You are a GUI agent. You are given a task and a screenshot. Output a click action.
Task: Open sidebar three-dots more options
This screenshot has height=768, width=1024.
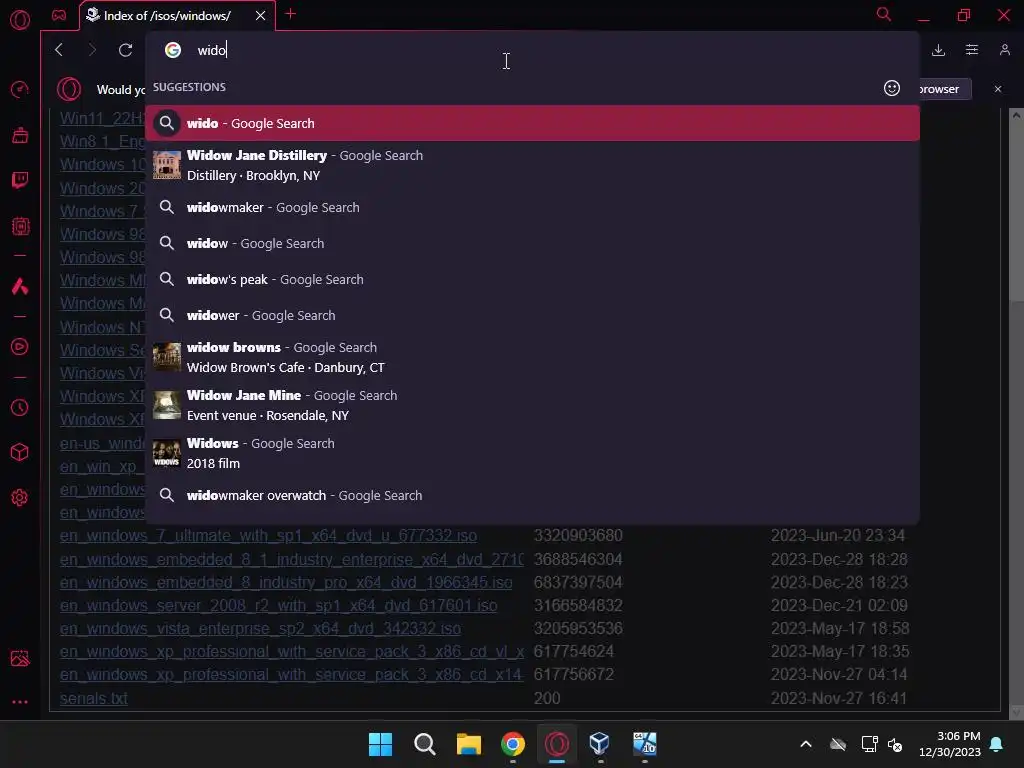pos(20,702)
